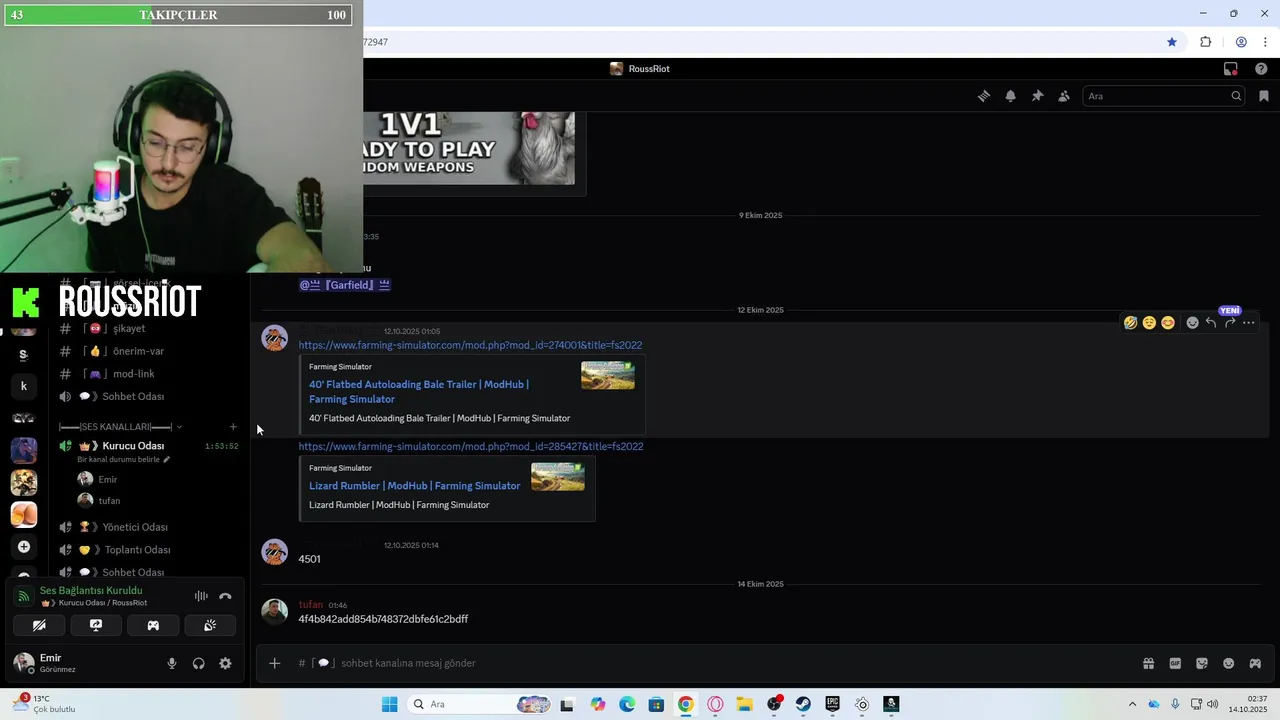
Task: Open the "Ses Bağlantısı Kuruldu" connection details
Action: [91, 590]
